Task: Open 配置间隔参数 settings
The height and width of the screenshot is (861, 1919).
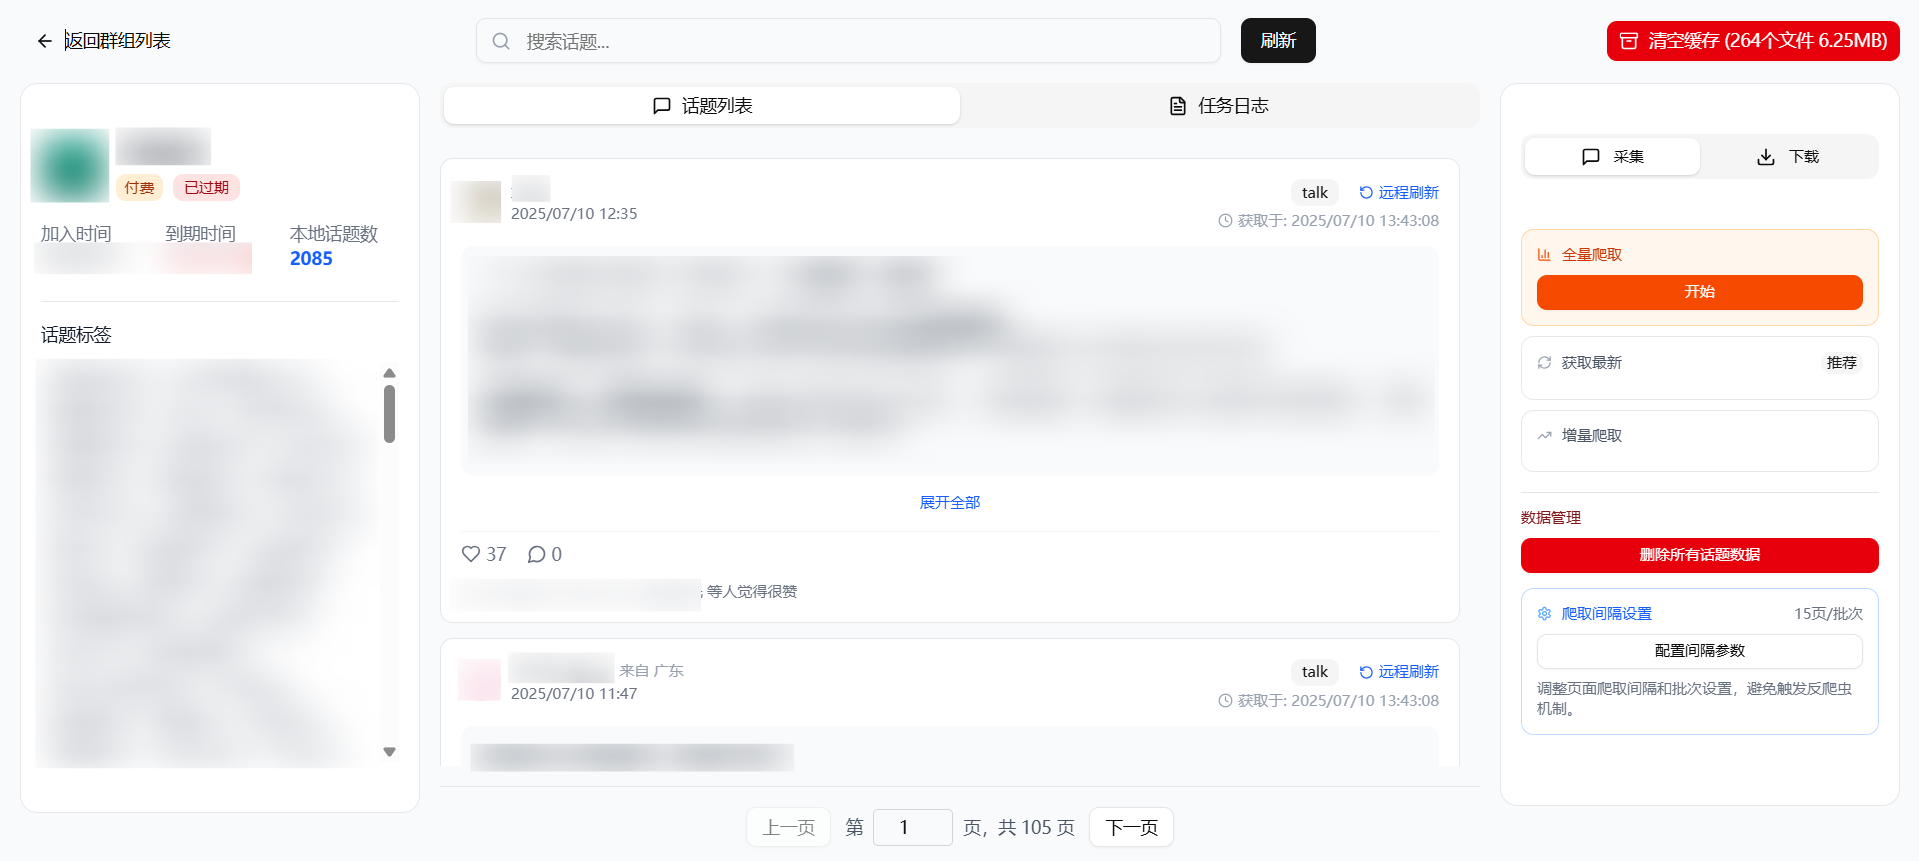Action: tap(1699, 651)
